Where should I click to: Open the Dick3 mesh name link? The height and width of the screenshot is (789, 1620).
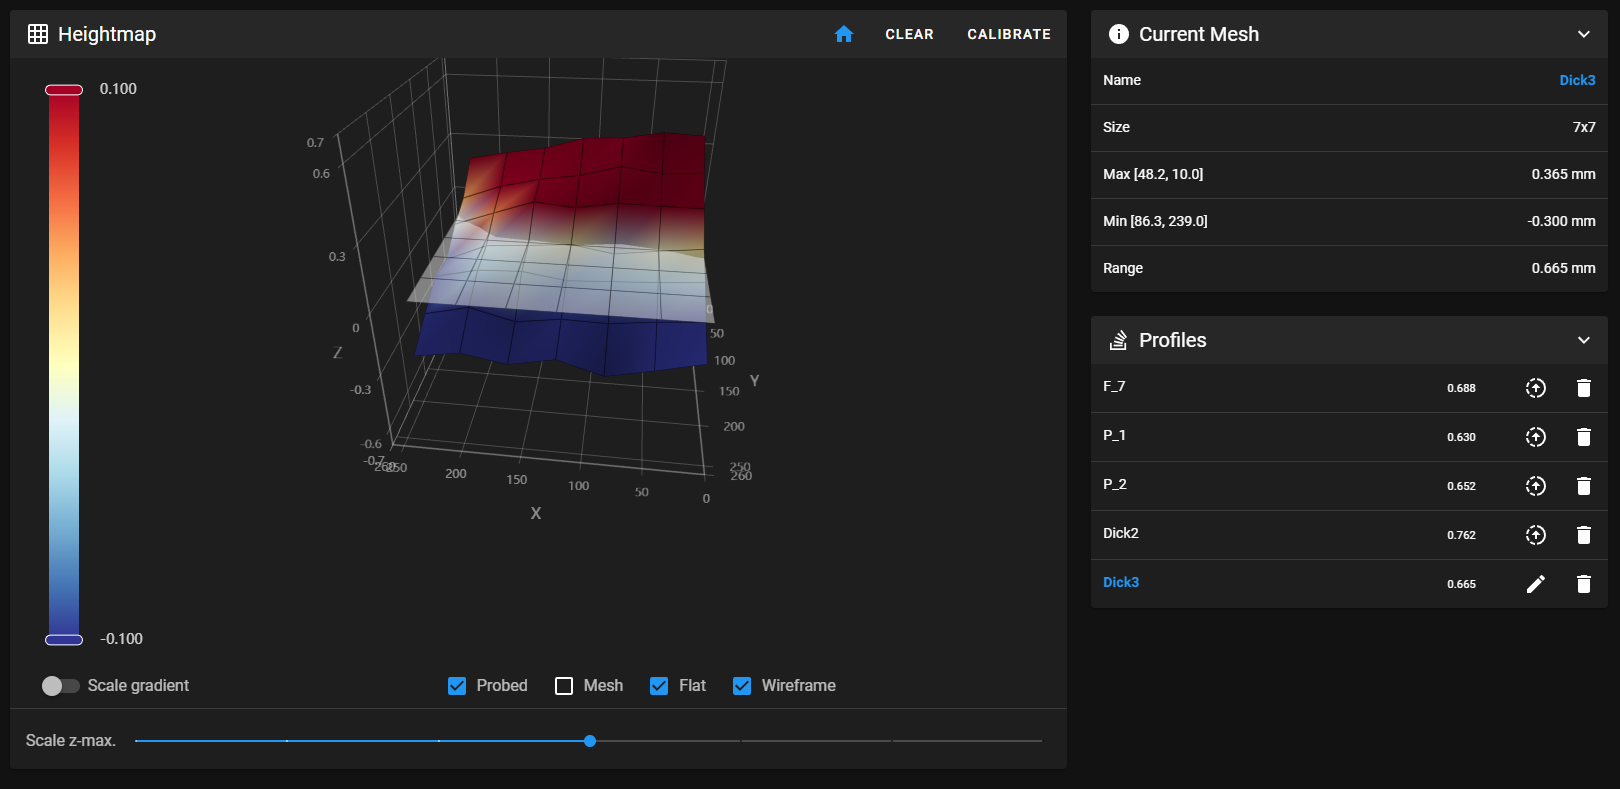pos(1577,80)
